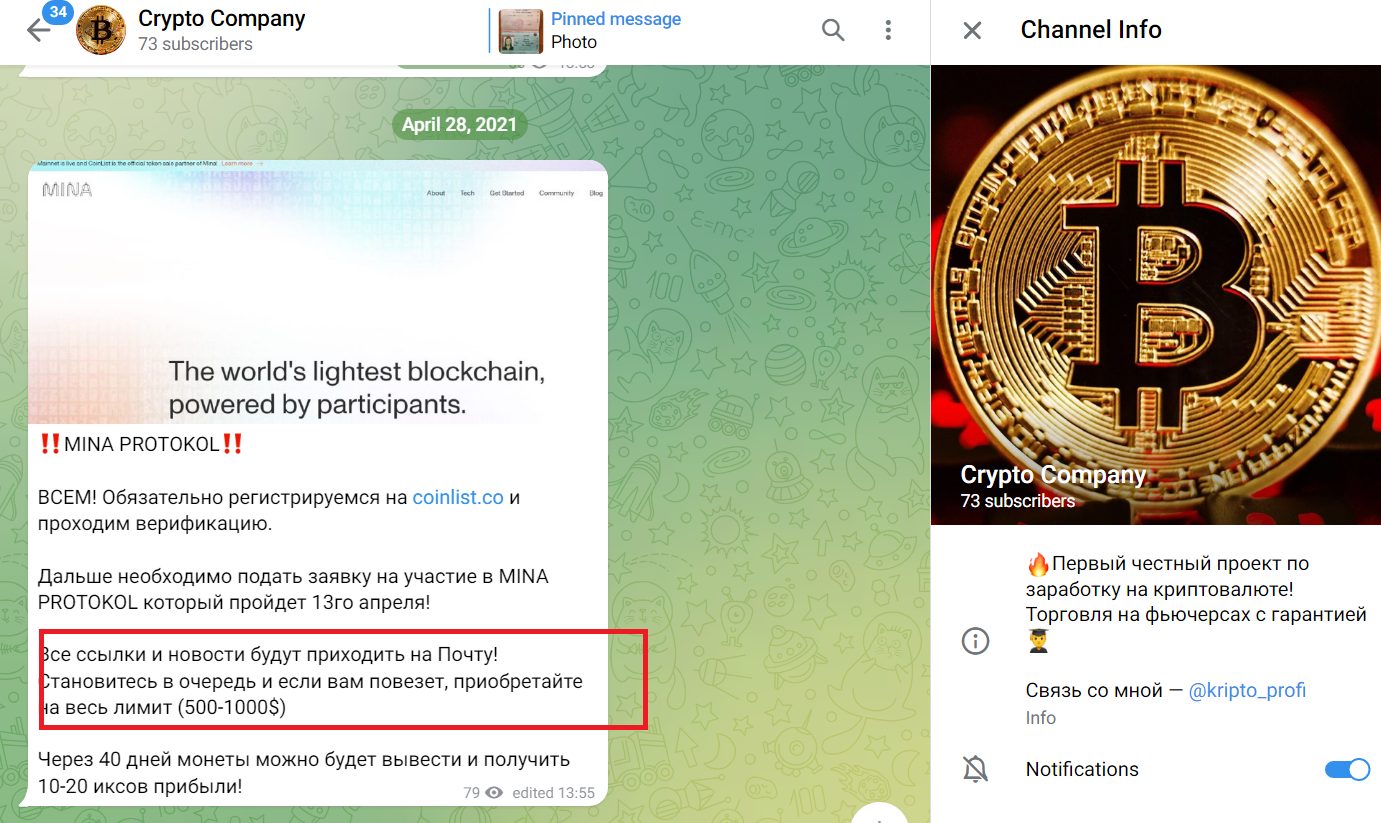Viewport: 1381px width, 823px height.
Task: Click the scroll-to-bottom round button
Action: click(x=880, y=813)
